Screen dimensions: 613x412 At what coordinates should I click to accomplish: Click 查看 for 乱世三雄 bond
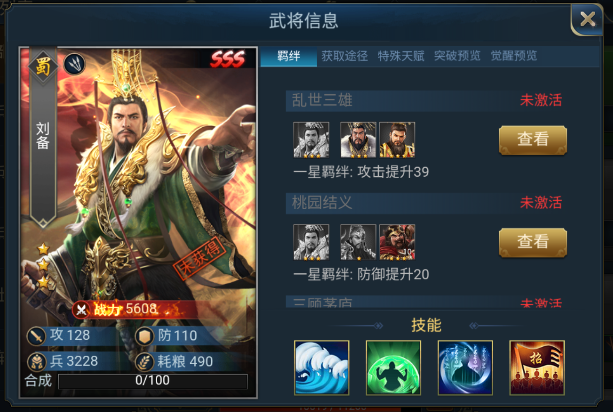[533, 140]
